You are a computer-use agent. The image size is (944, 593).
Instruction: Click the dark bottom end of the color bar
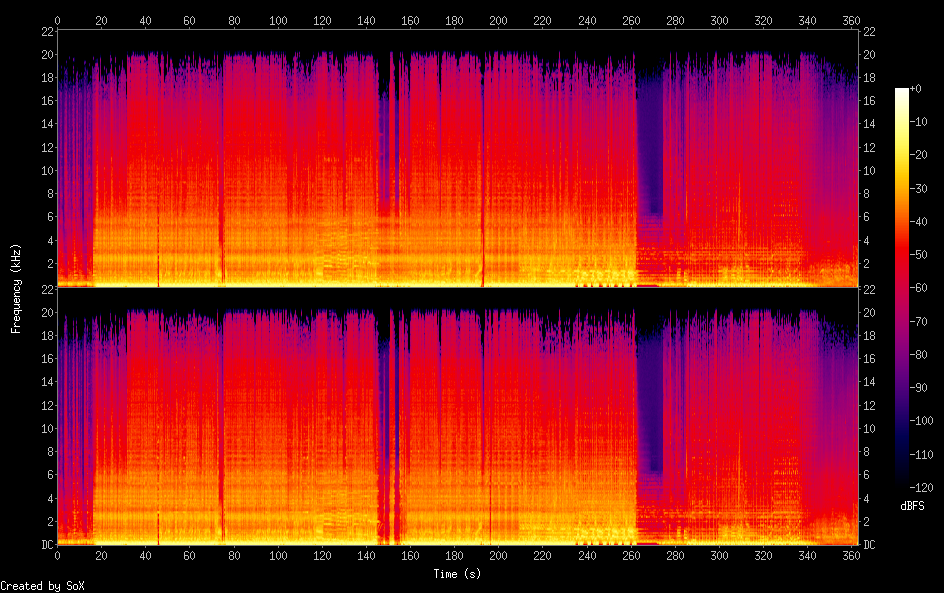[902, 483]
